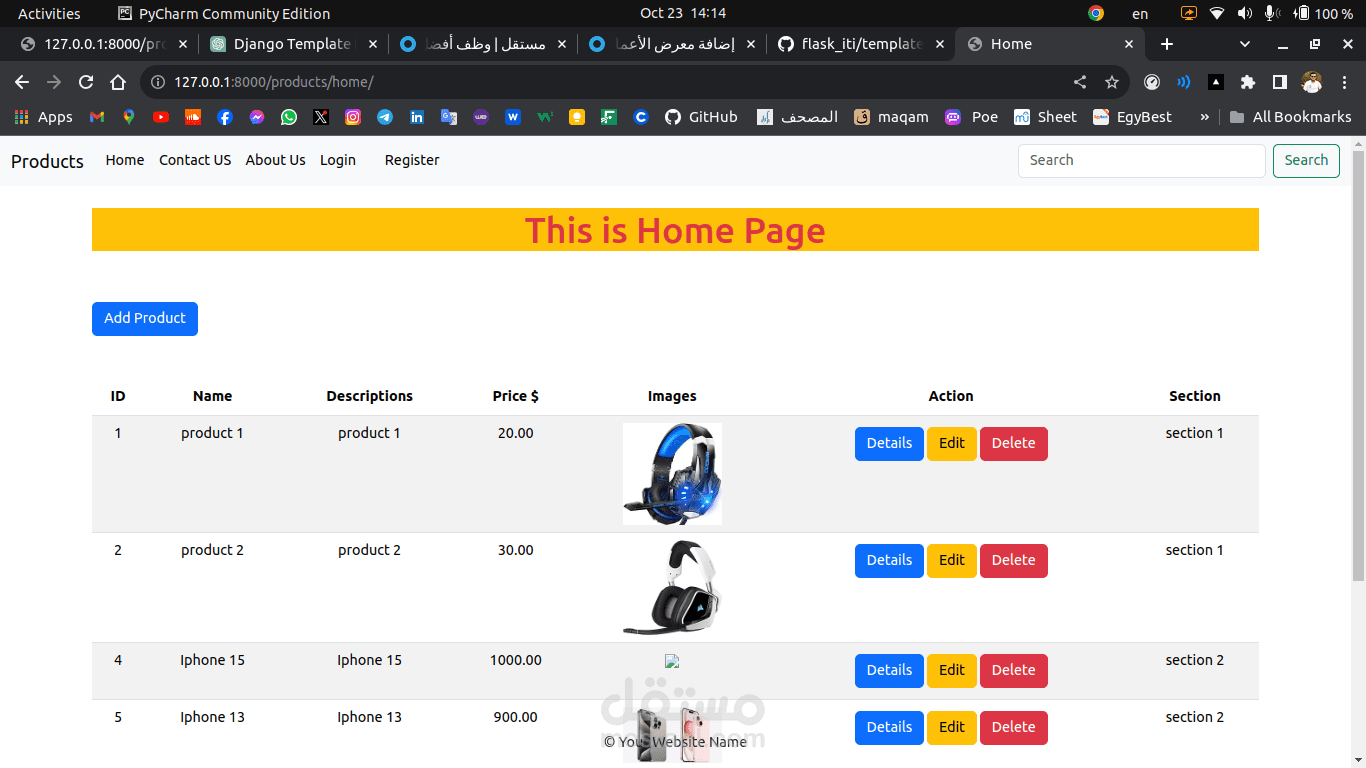This screenshot has width=1366, height=768.
Task: Expand the hidden bookmarks chevron
Action: pos(1204,117)
